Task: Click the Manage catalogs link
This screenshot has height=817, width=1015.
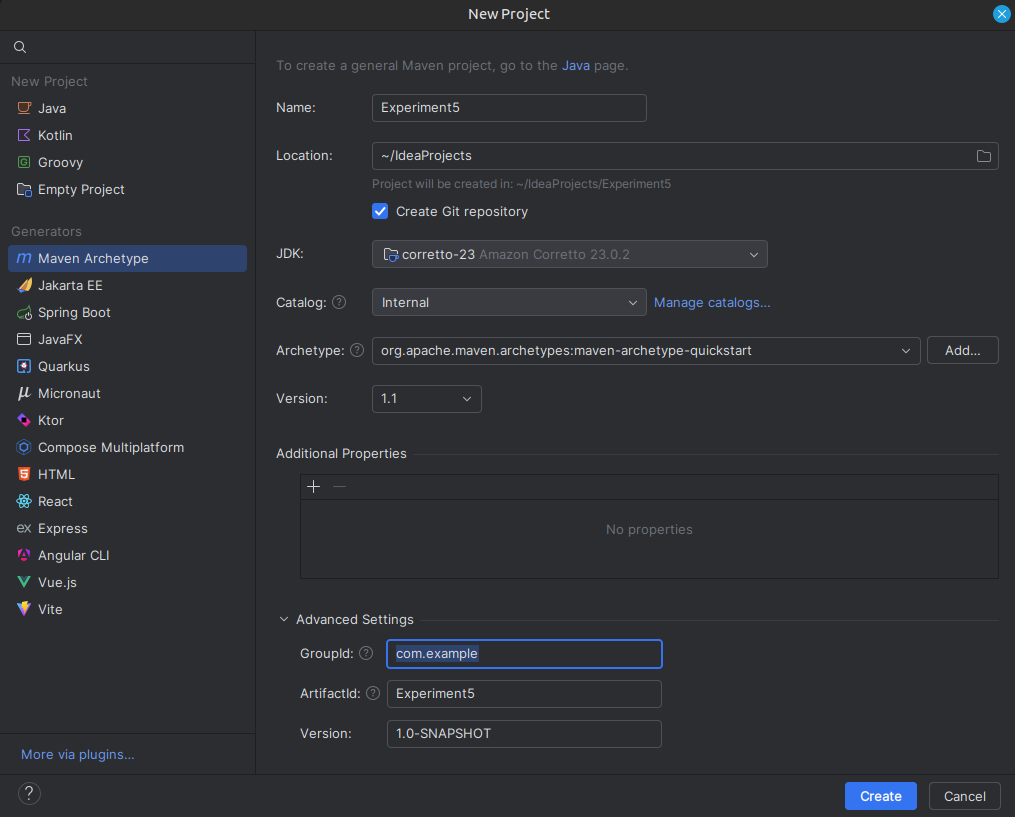Action: [x=711, y=301]
